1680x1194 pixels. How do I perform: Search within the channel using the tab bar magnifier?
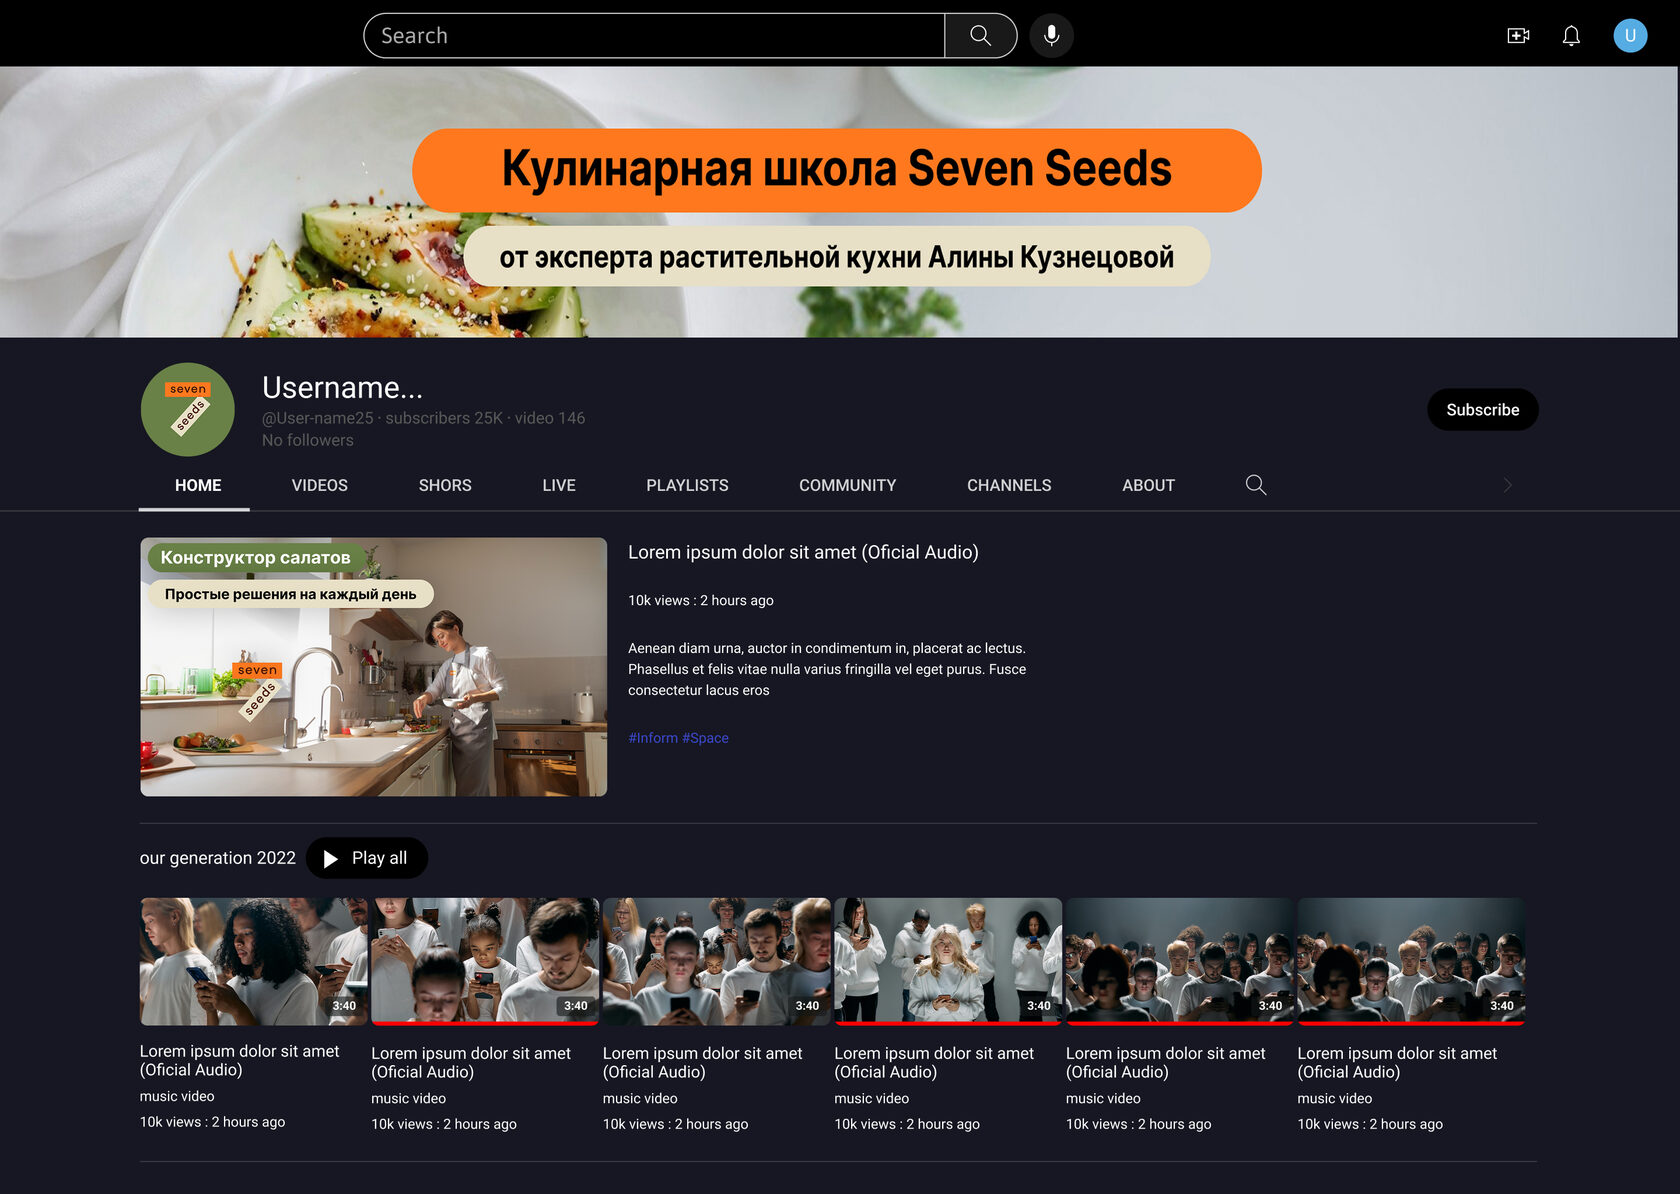click(1256, 485)
